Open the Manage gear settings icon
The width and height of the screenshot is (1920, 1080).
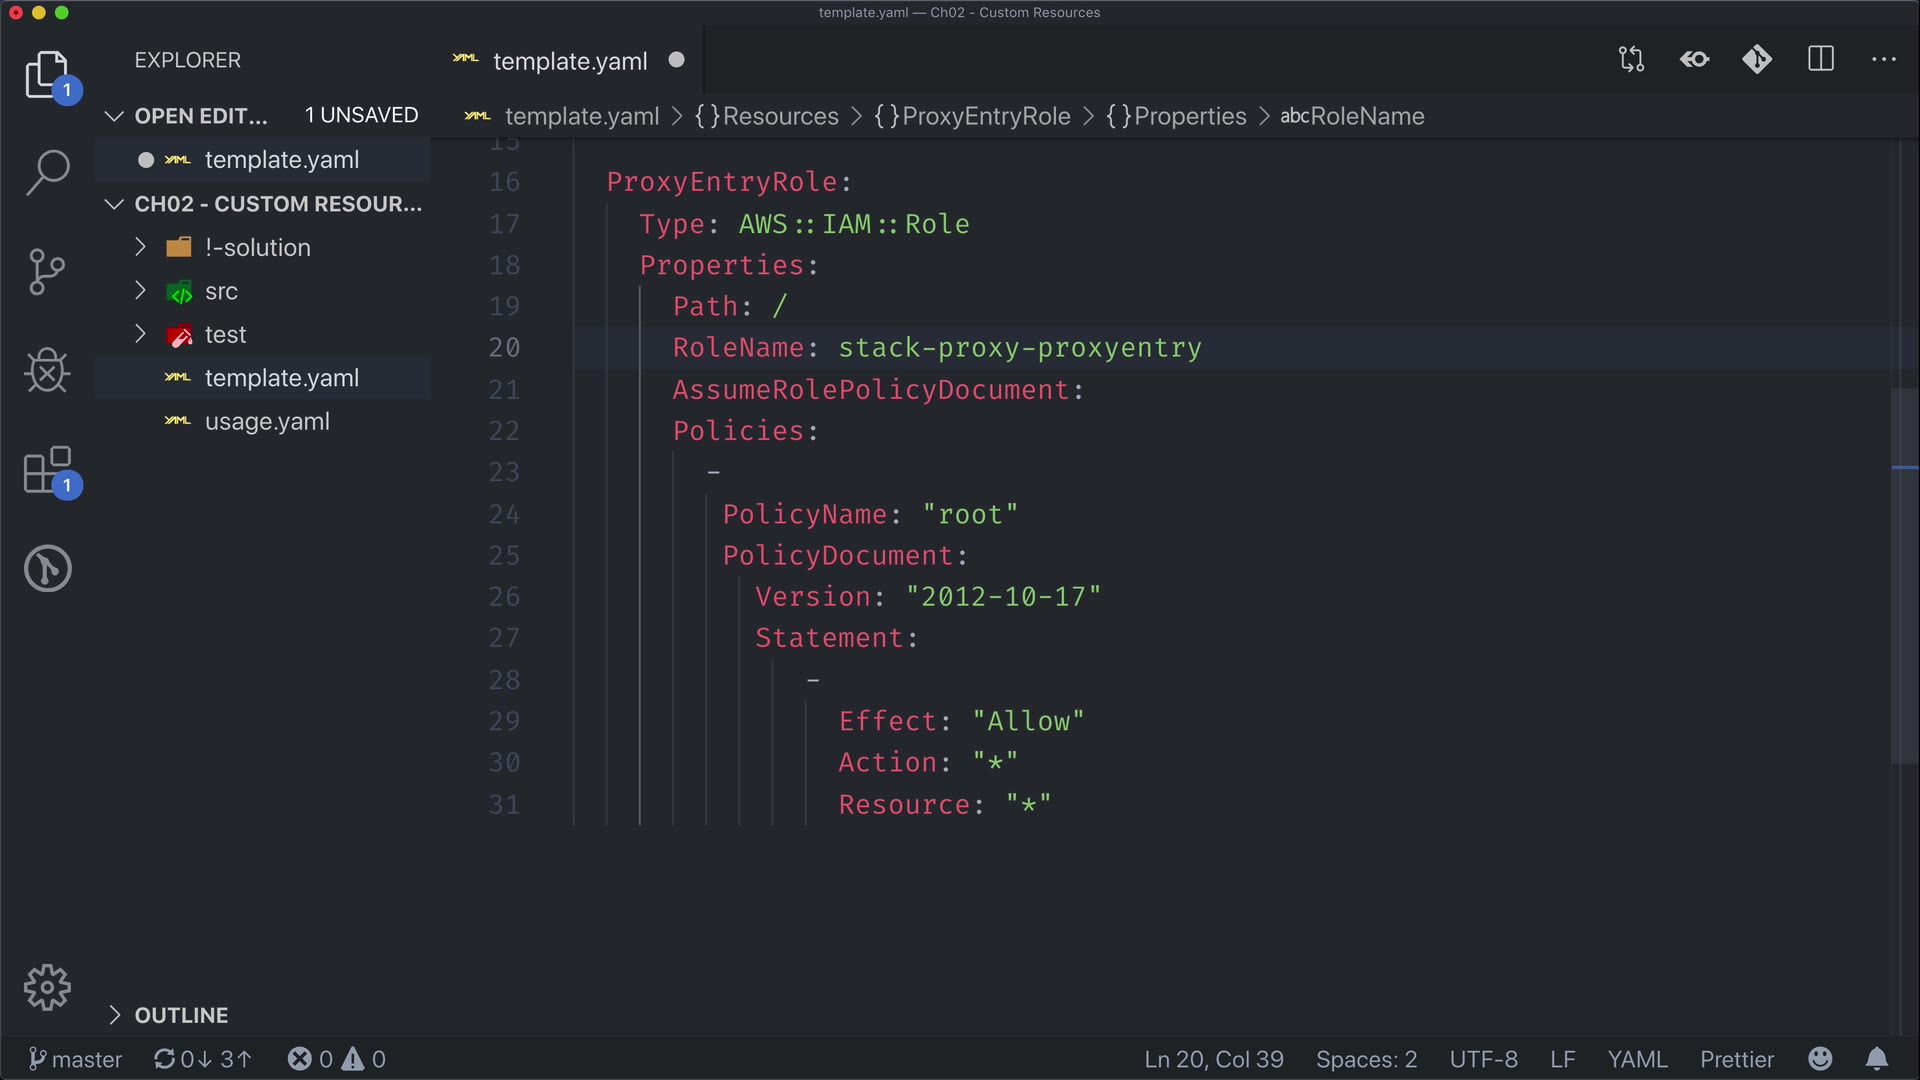click(x=47, y=988)
